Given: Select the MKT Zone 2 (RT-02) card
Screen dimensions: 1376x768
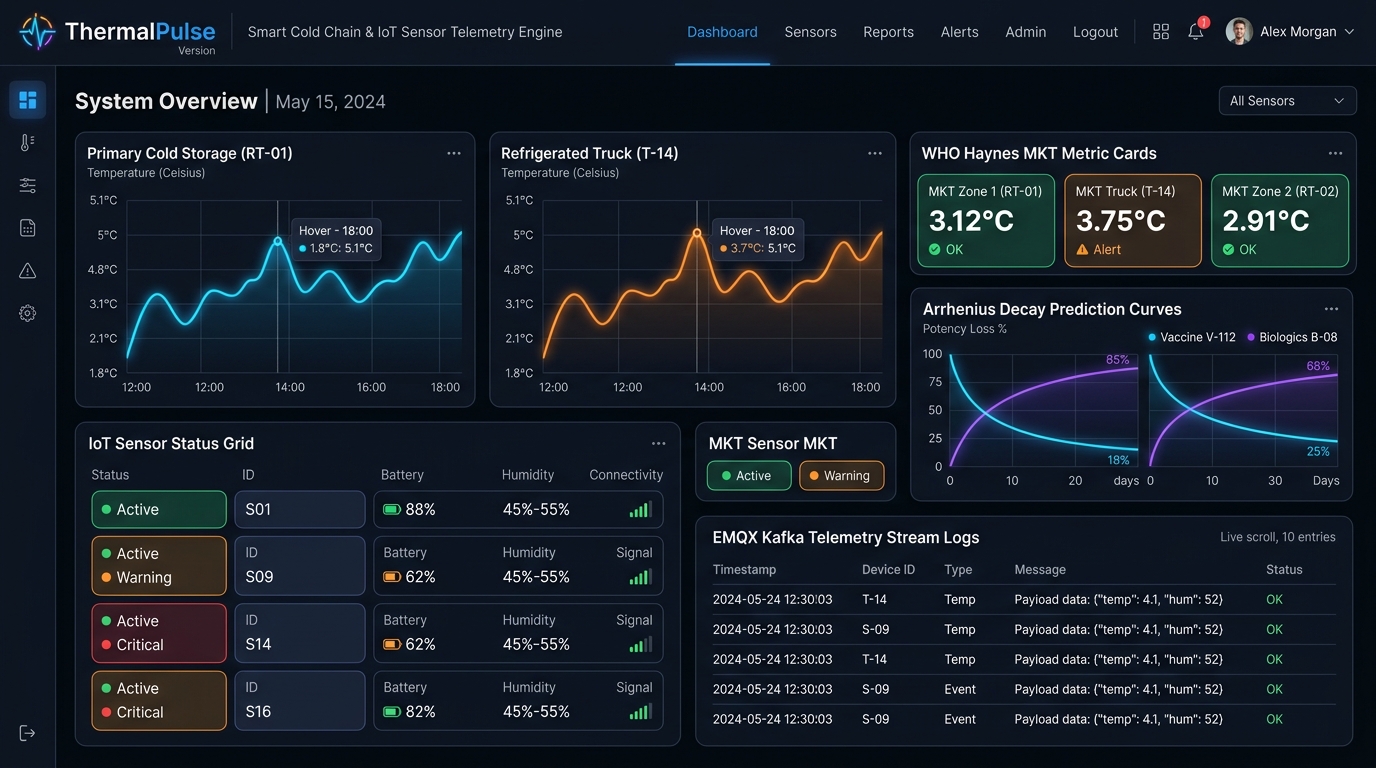Looking at the screenshot, I should coord(1280,221).
